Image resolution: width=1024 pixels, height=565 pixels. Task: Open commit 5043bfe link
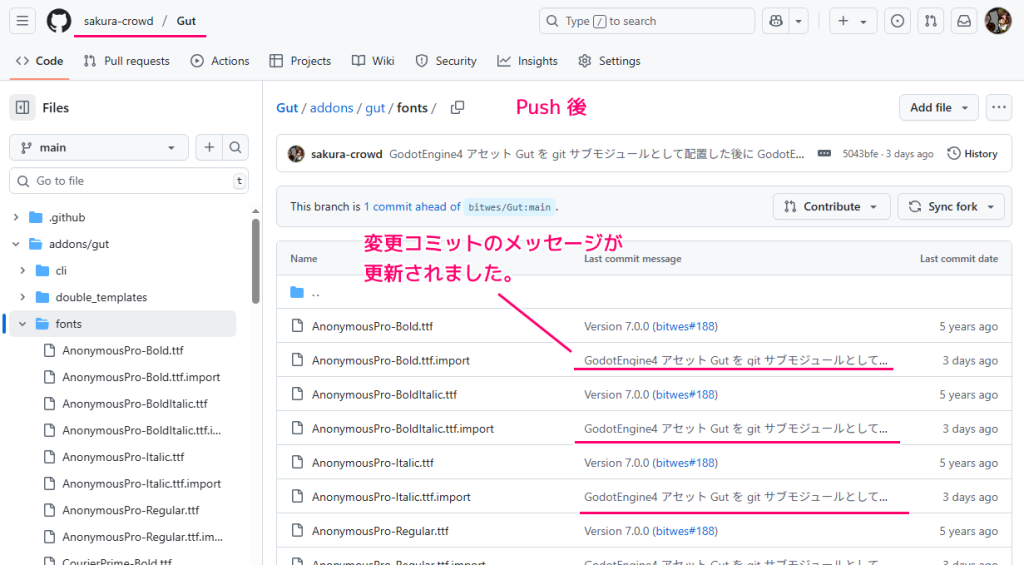tap(860, 154)
